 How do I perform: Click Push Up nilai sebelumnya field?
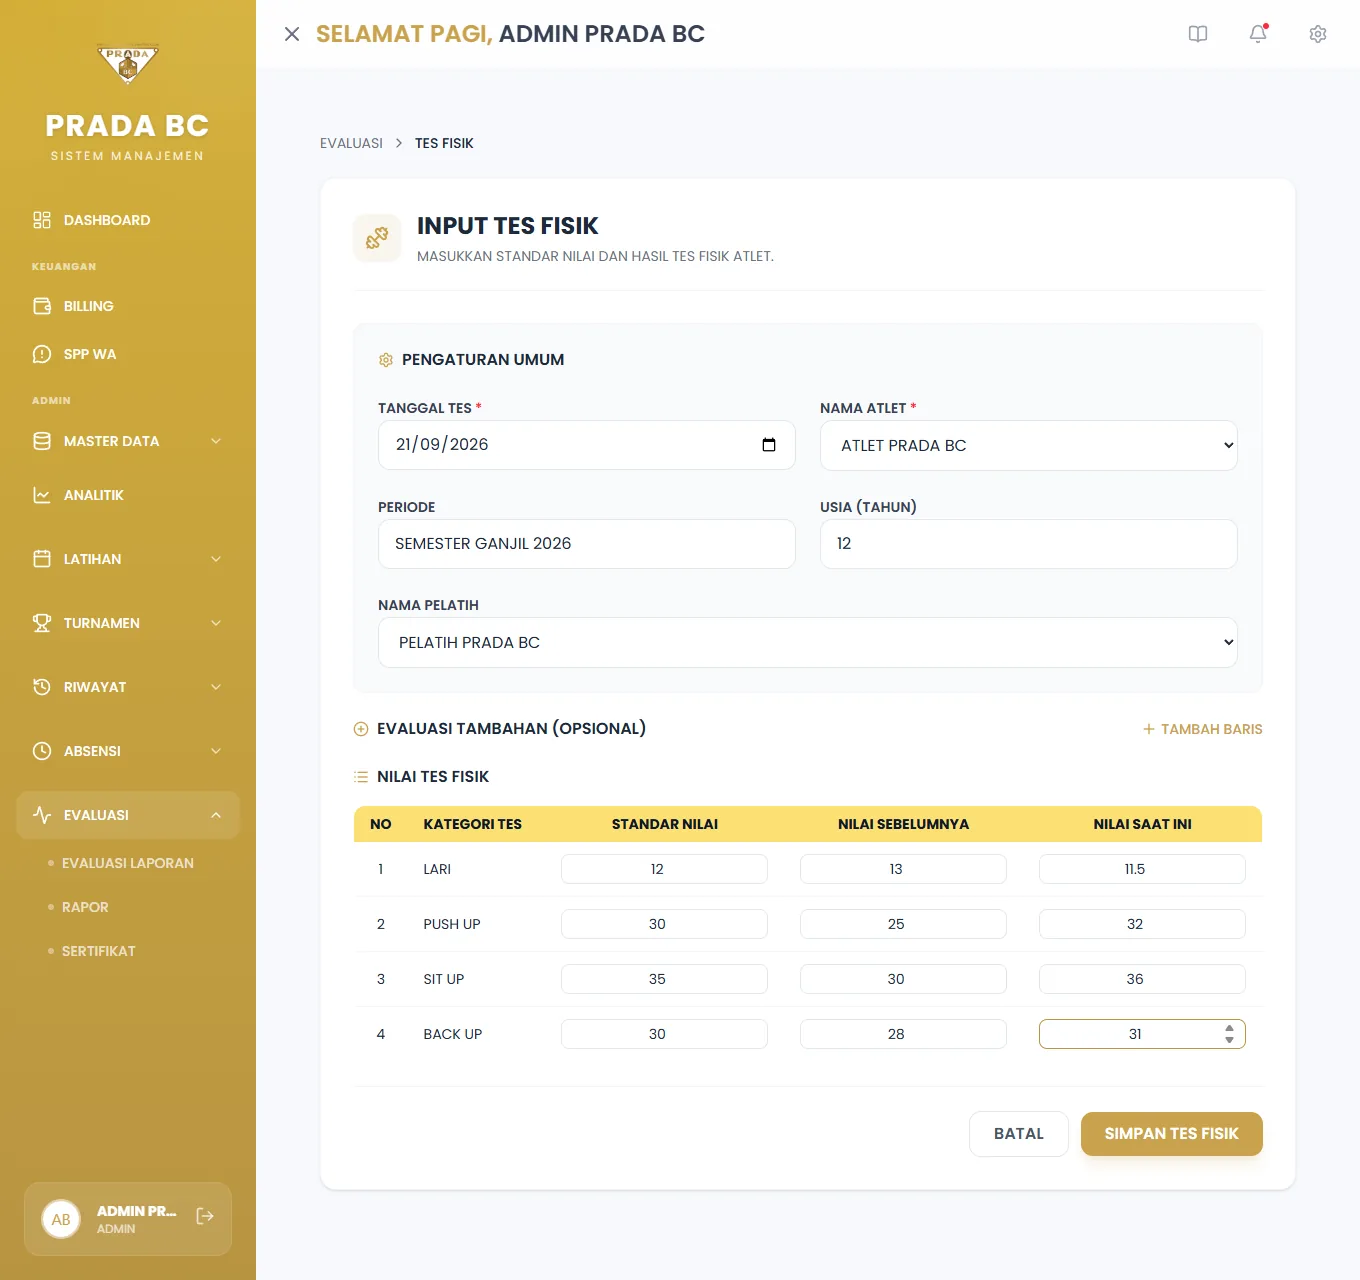[x=903, y=924]
